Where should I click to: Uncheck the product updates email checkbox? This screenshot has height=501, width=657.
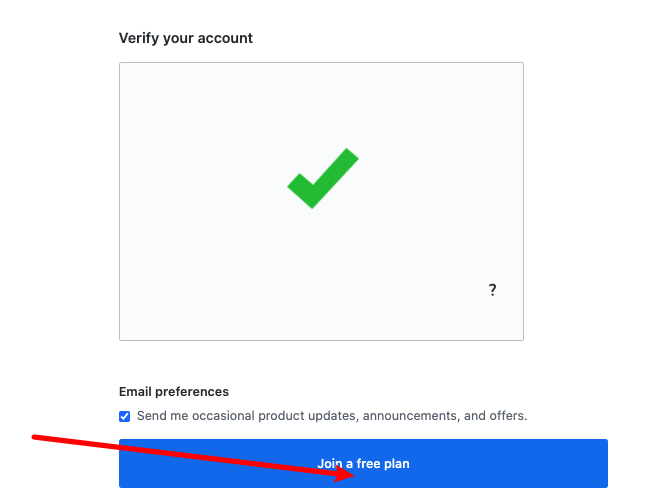coord(124,416)
